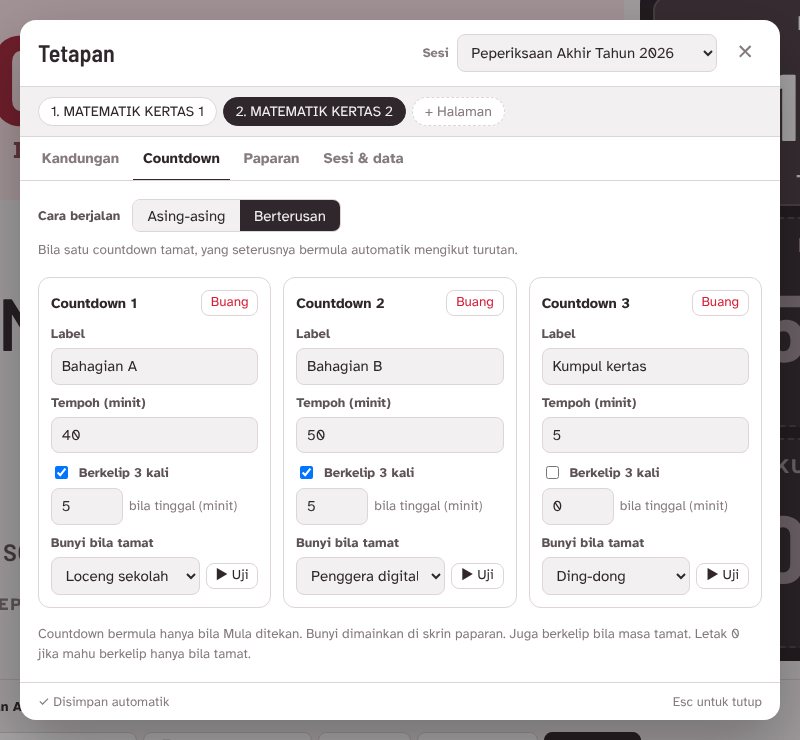Play test sound Uji for Countdown 2

point(478,576)
